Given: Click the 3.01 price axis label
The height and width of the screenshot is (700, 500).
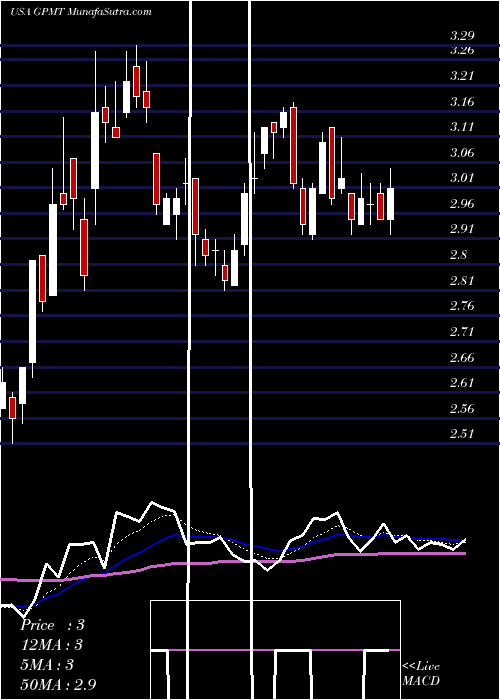Looking at the screenshot, I should (462, 179).
